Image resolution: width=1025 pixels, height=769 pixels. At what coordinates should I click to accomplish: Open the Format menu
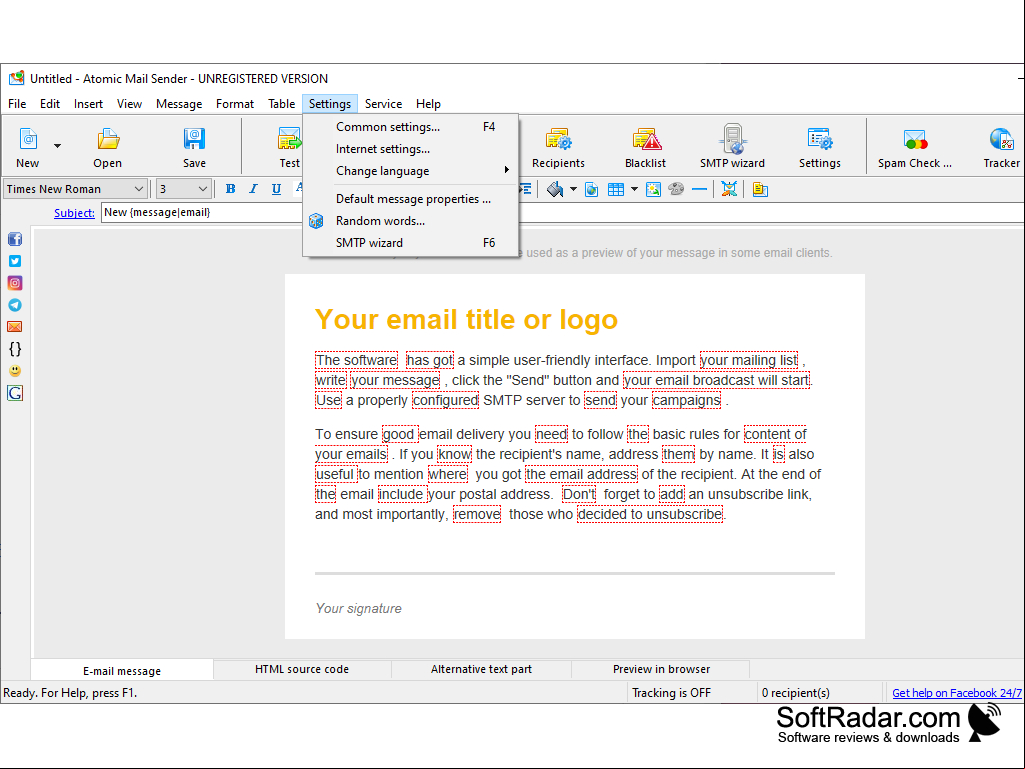(x=235, y=103)
